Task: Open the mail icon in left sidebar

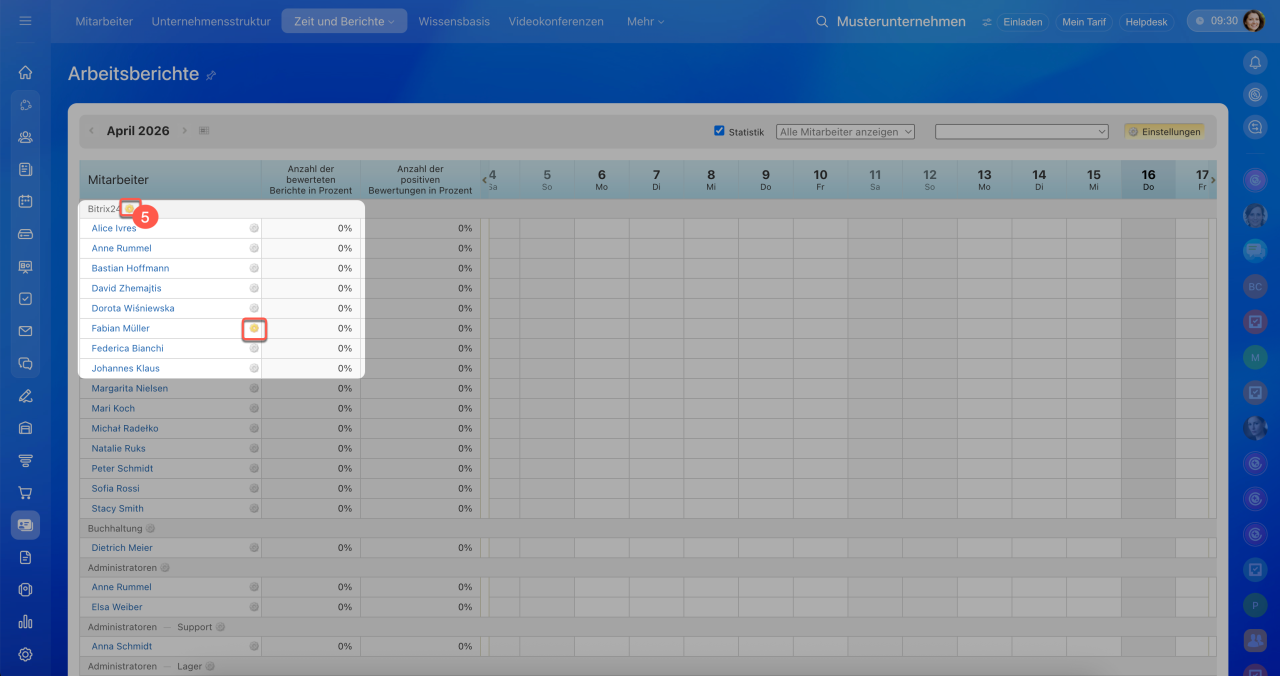Action: coord(26,331)
